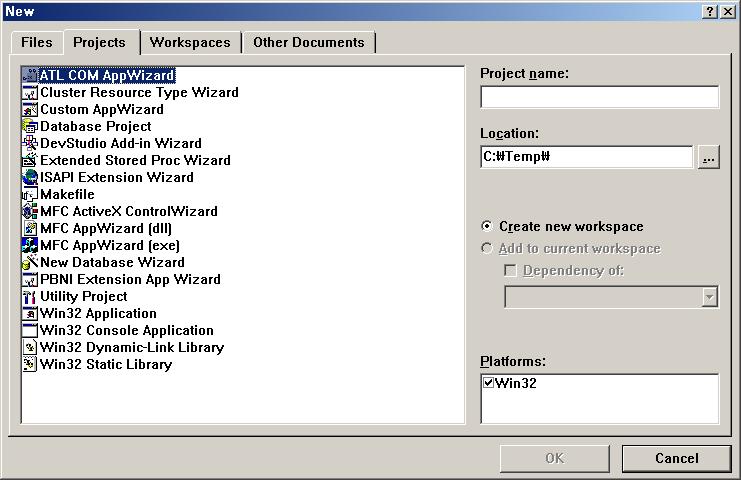Switch to the Workspaces tab

pos(190,43)
